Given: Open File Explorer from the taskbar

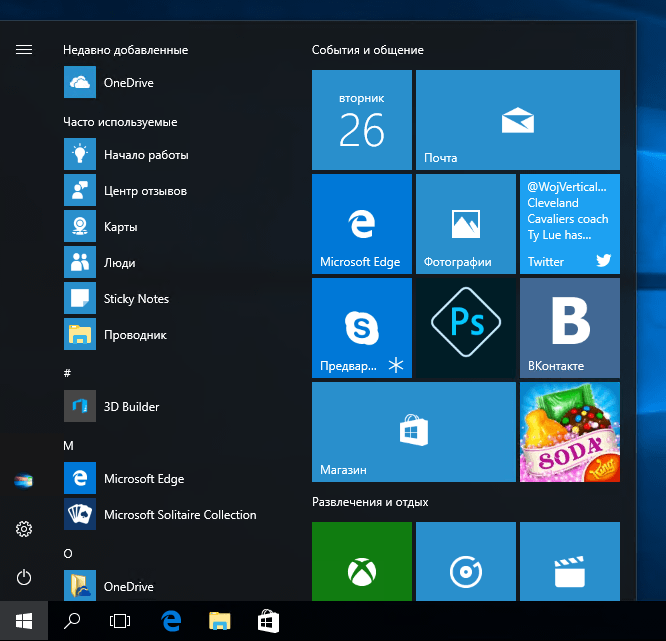Looking at the screenshot, I should pyautogui.click(x=220, y=621).
